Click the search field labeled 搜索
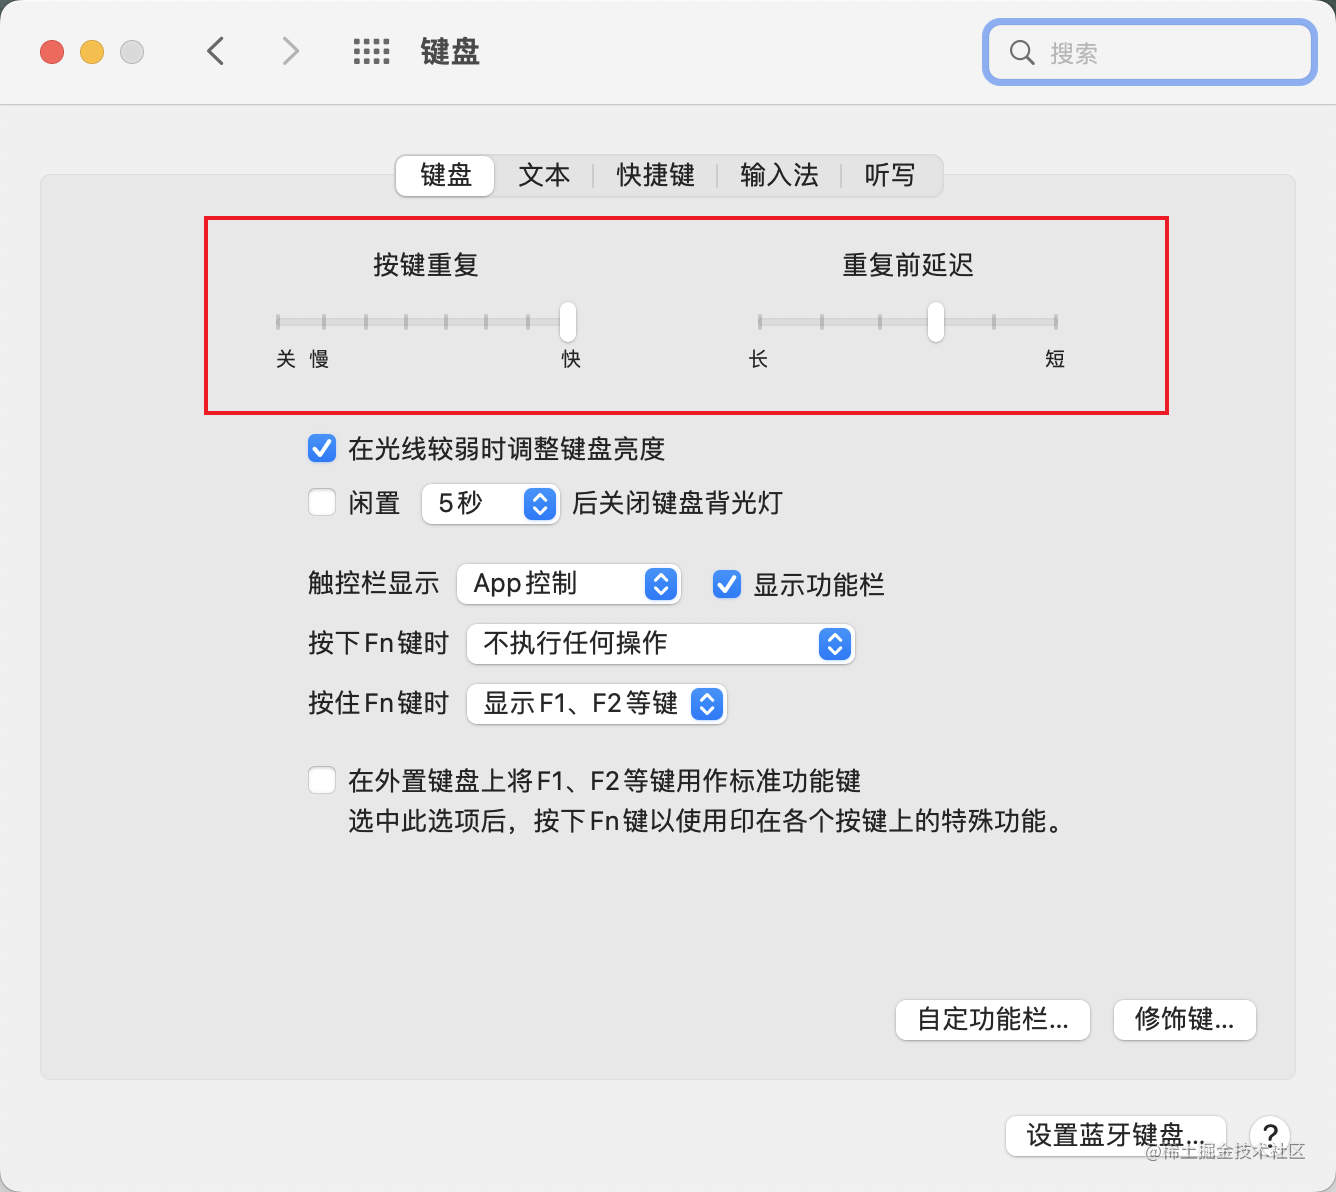 [1149, 52]
